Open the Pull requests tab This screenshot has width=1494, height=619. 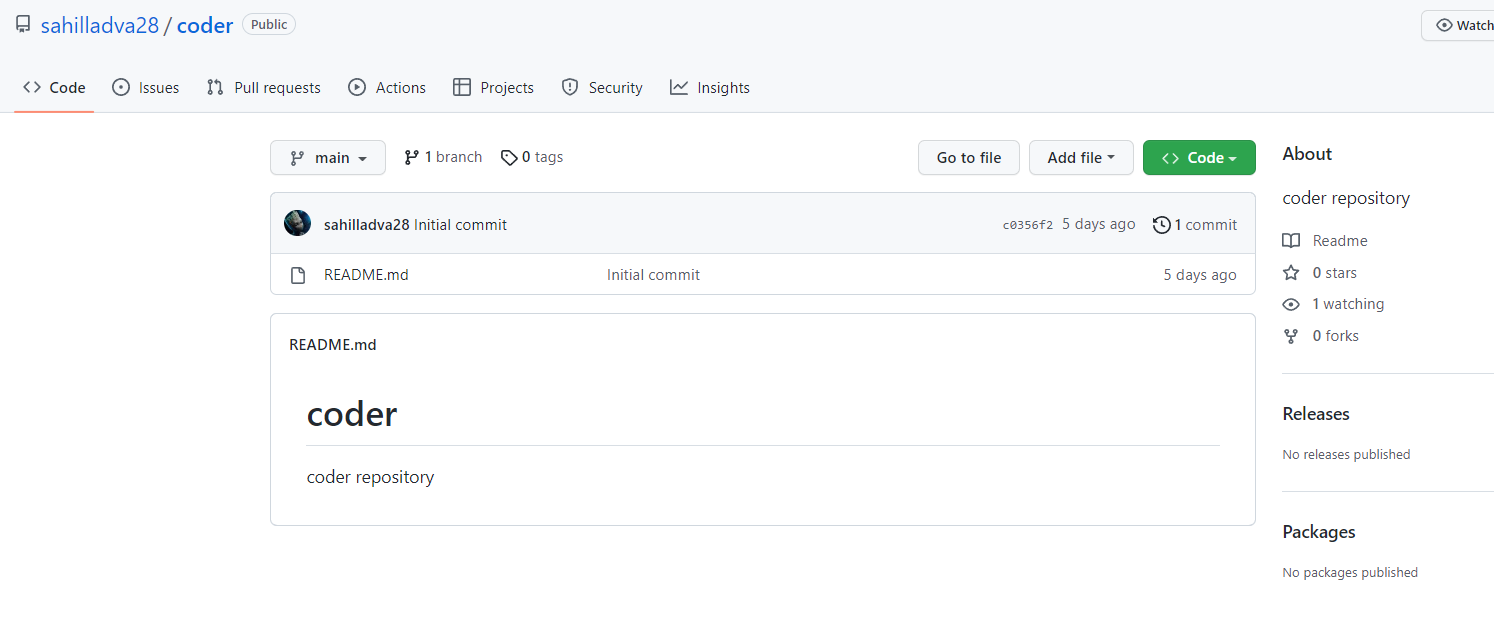coord(264,88)
